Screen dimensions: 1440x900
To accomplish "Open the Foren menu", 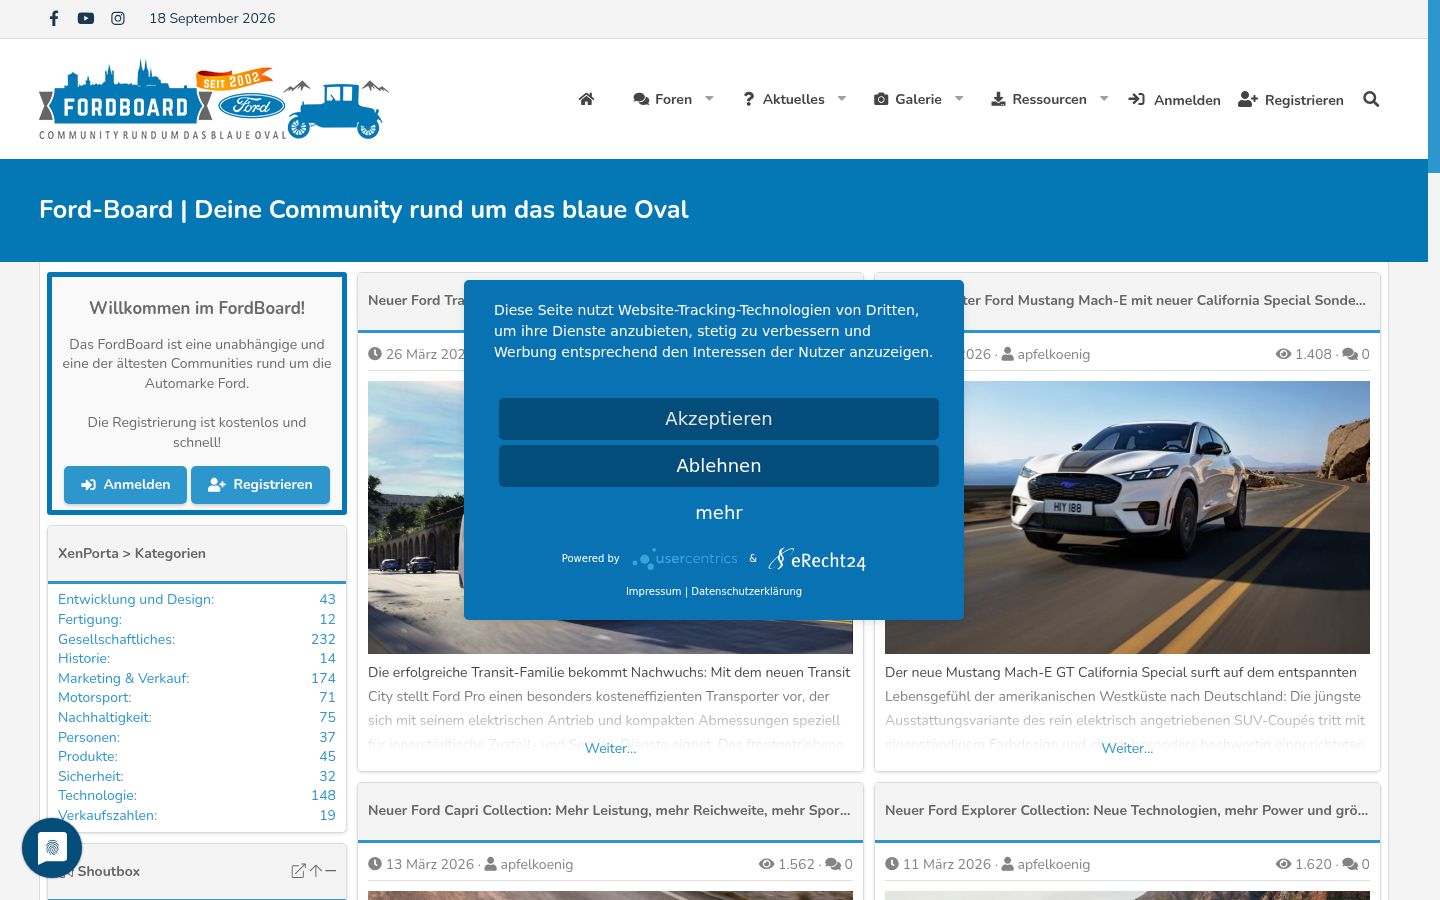I will coord(663,99).
